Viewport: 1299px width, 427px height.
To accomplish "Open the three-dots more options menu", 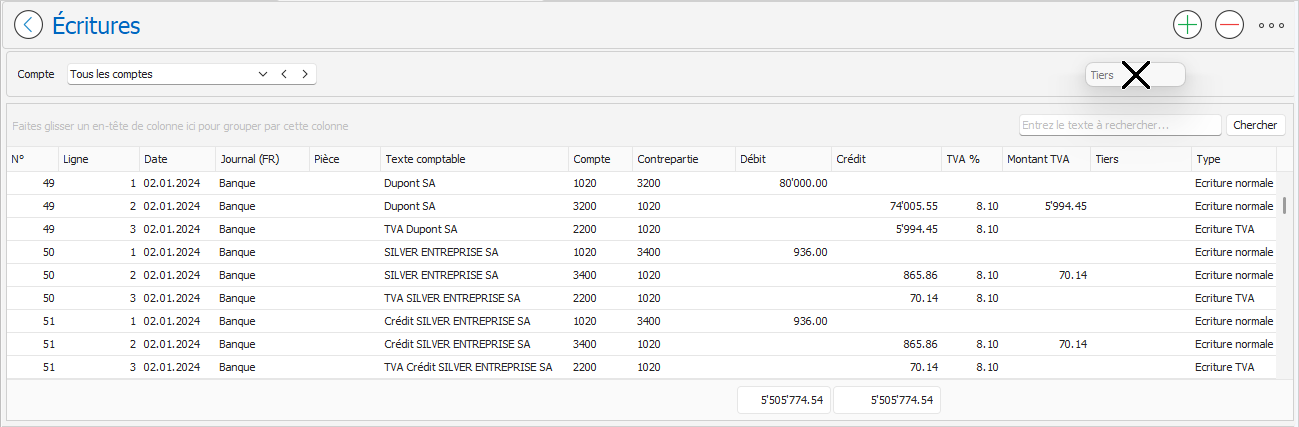I will (1271, 25).
